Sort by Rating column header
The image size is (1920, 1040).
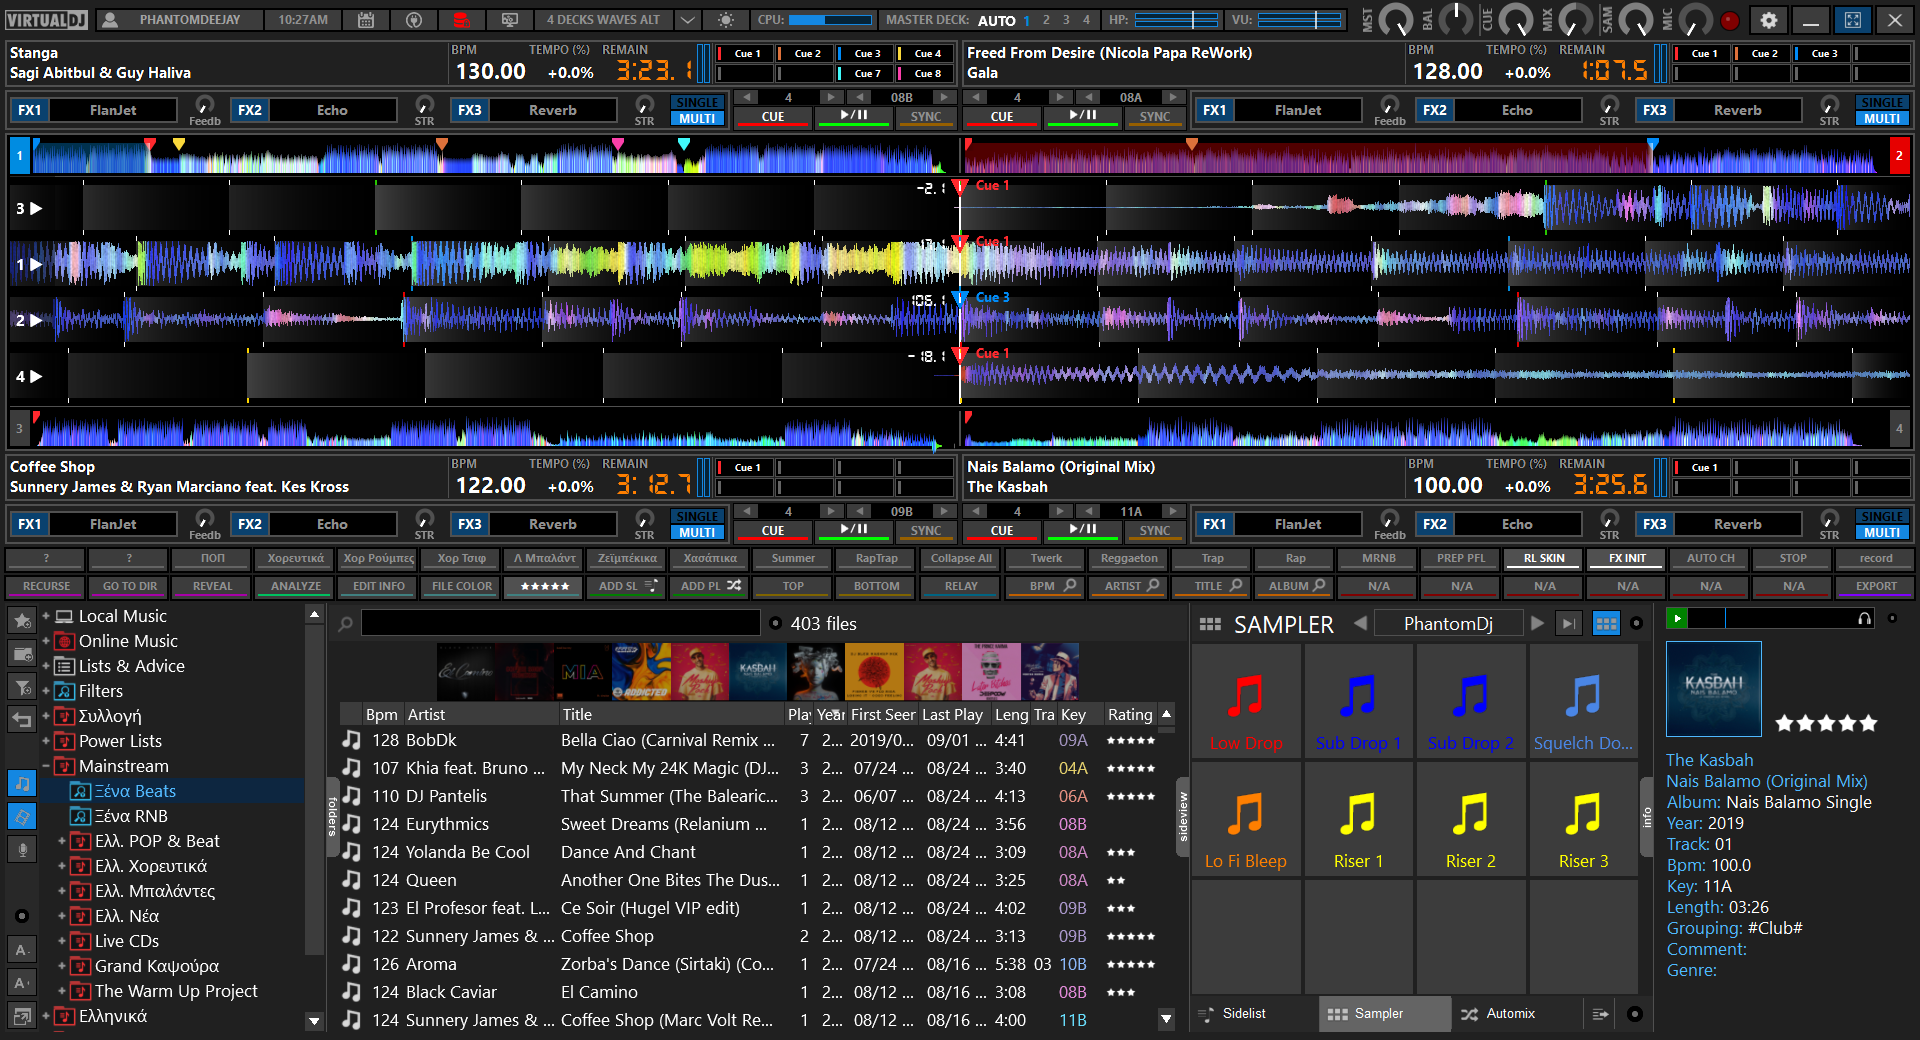(1130, 715)
